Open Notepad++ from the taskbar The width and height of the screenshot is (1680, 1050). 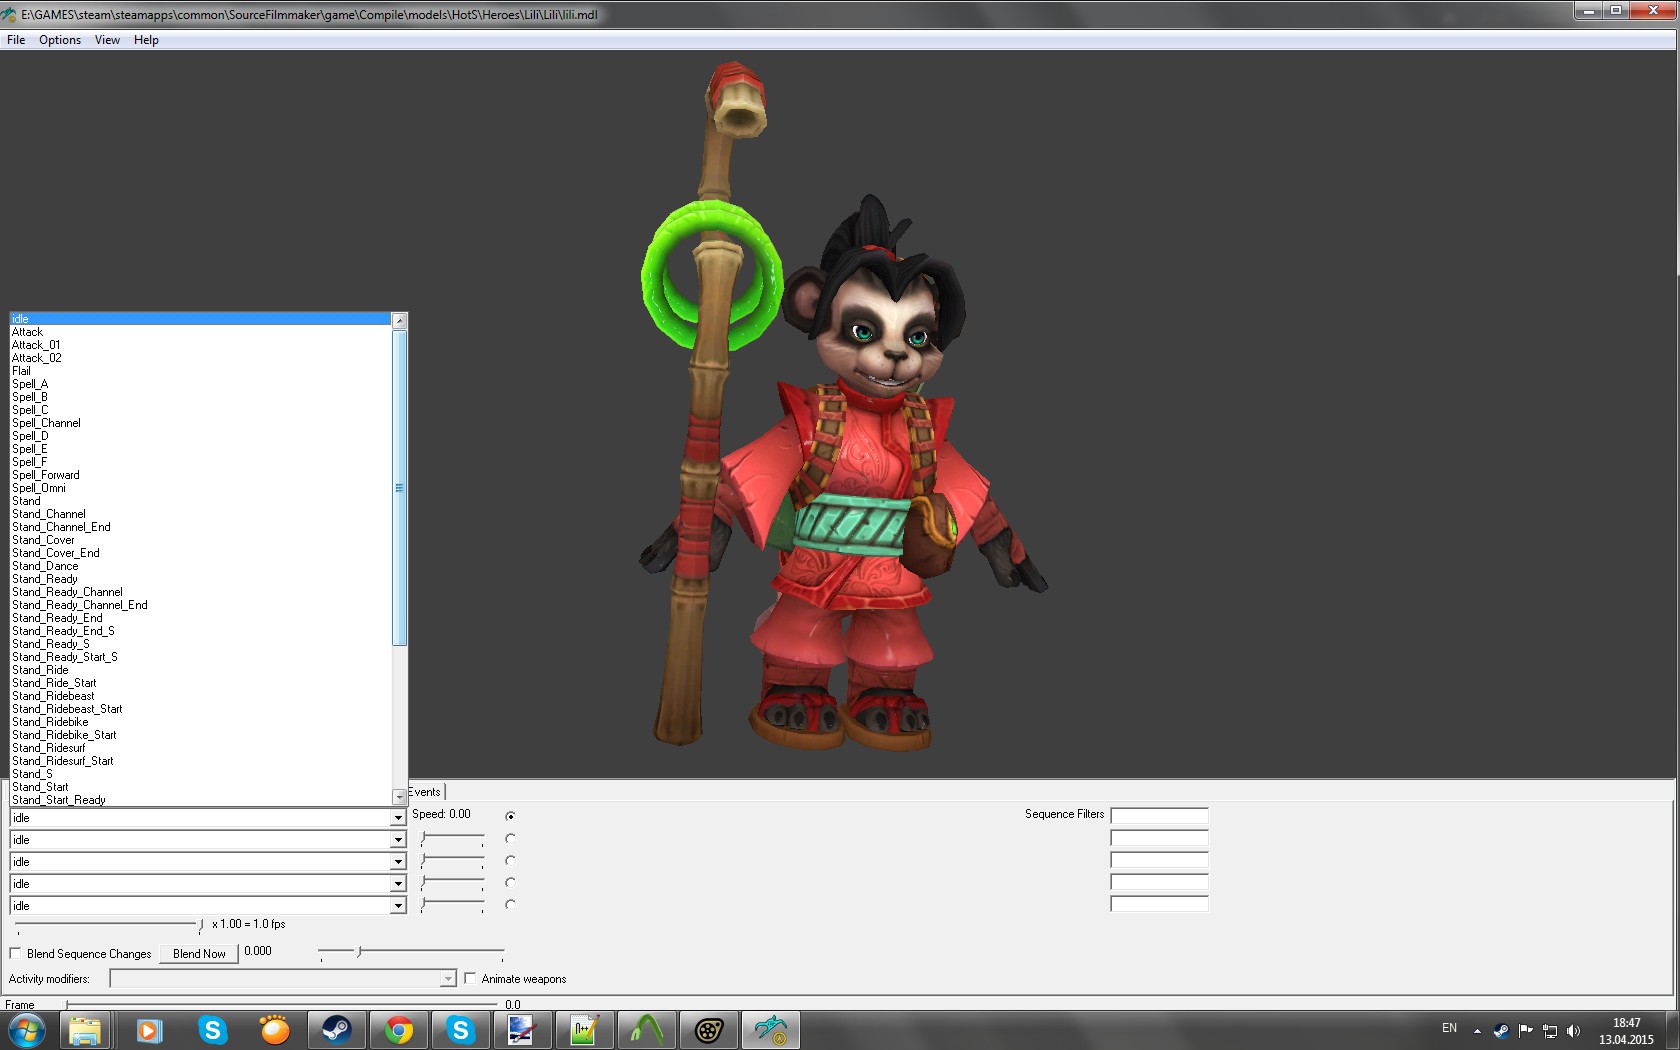584,1030
